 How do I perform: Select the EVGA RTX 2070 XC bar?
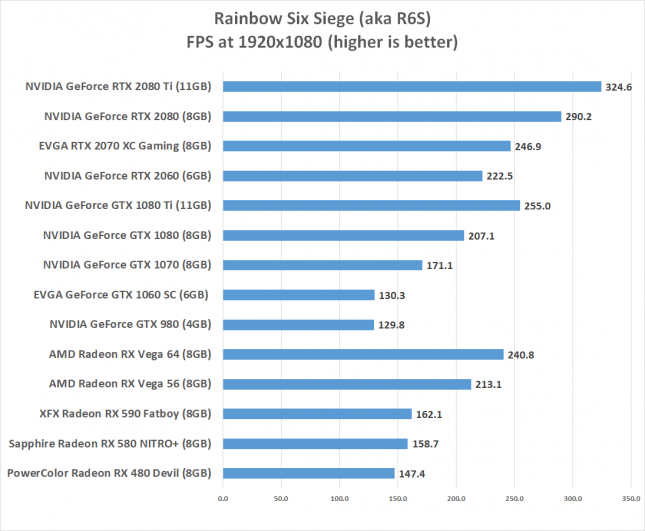point(367,146)
